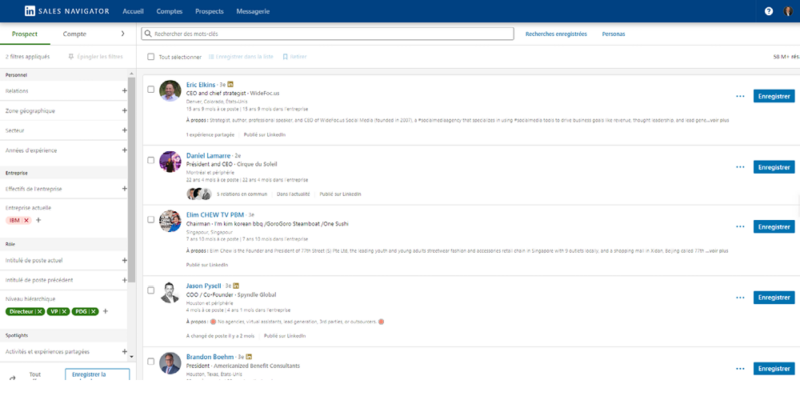The image size is (800, 400).
Task: Save Eric Elkins with the Enregistrer button
Action: [774, 96]
